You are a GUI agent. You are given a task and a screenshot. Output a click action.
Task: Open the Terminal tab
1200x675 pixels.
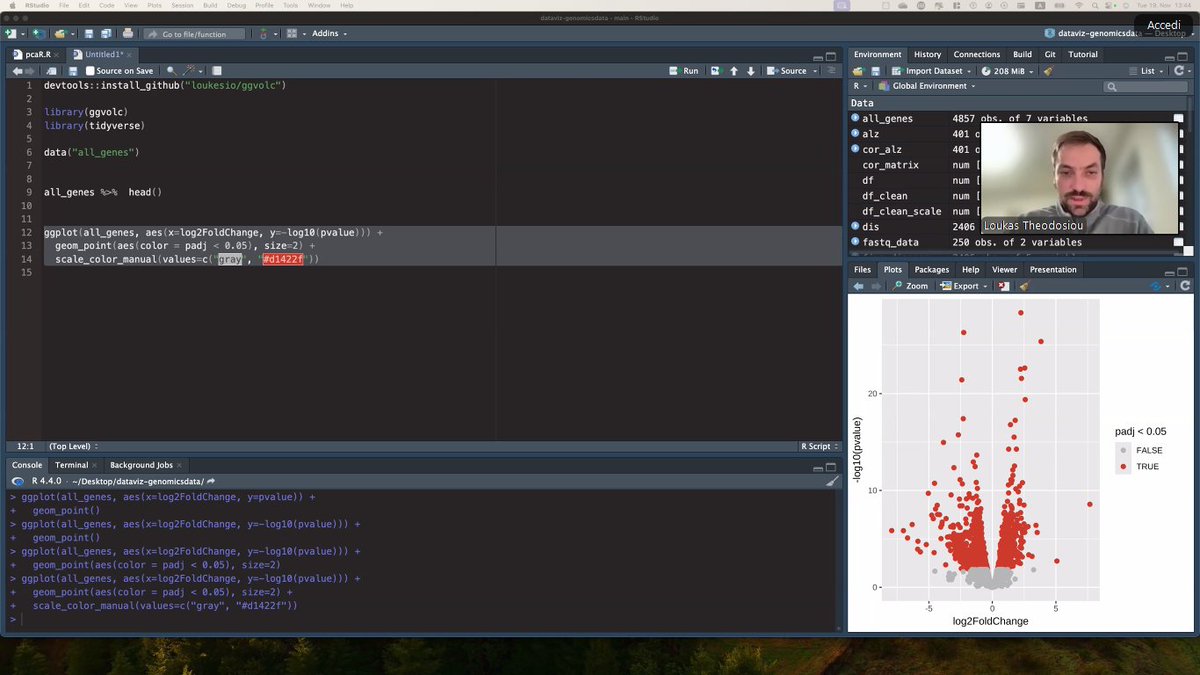(71, 465)
